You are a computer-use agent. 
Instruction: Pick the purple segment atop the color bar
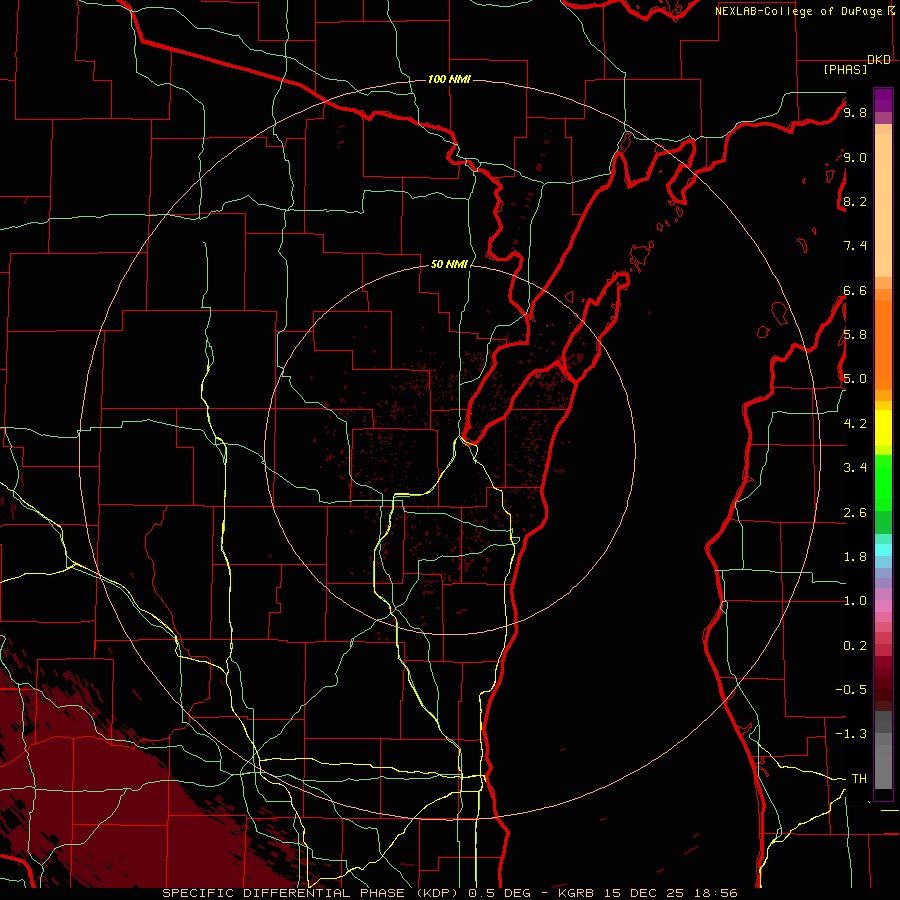[x=883, y=100]
